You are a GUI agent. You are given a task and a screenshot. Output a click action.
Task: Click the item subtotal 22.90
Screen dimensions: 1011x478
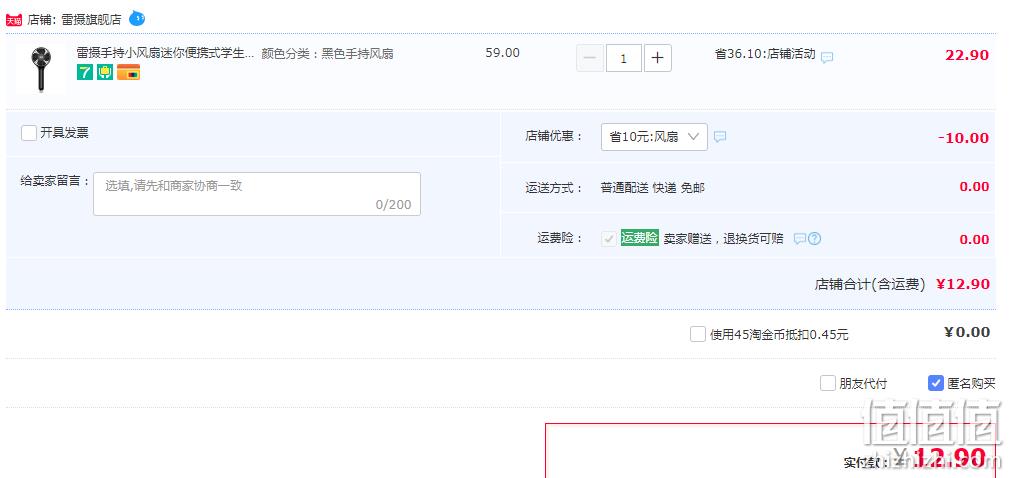[x=967, y=55]
